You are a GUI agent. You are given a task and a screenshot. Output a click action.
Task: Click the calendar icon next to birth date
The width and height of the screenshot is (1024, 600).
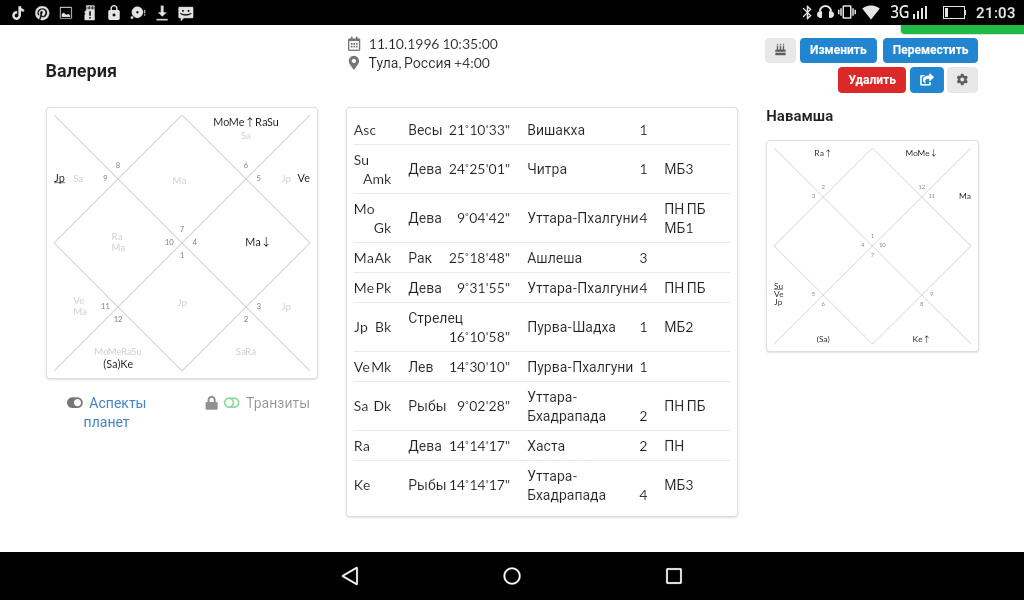pyautogui.click(x=353, y=44)
